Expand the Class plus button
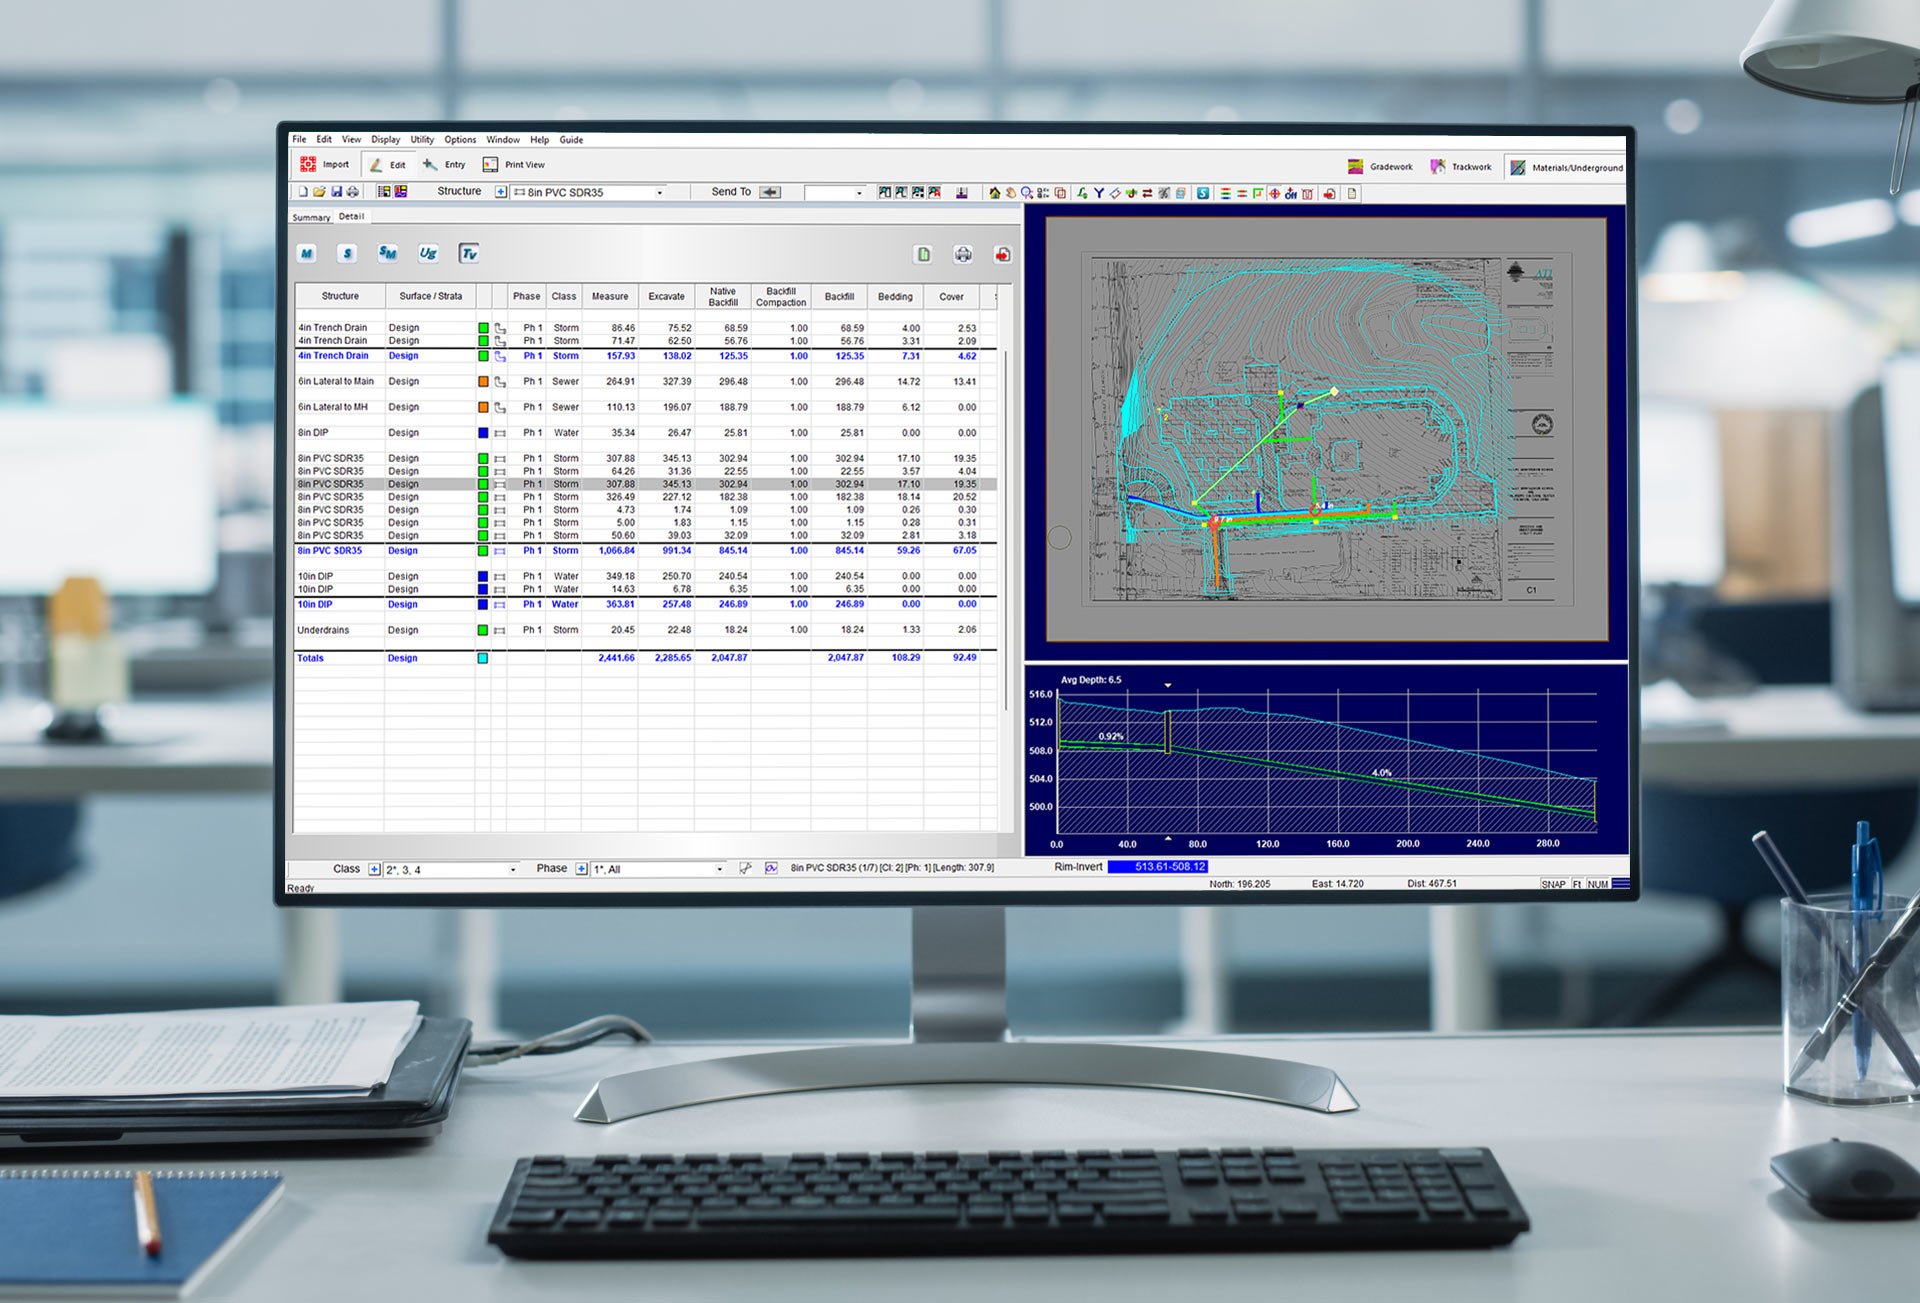The height and width of the screenshot is (1303, 1920). click(374, 869)
